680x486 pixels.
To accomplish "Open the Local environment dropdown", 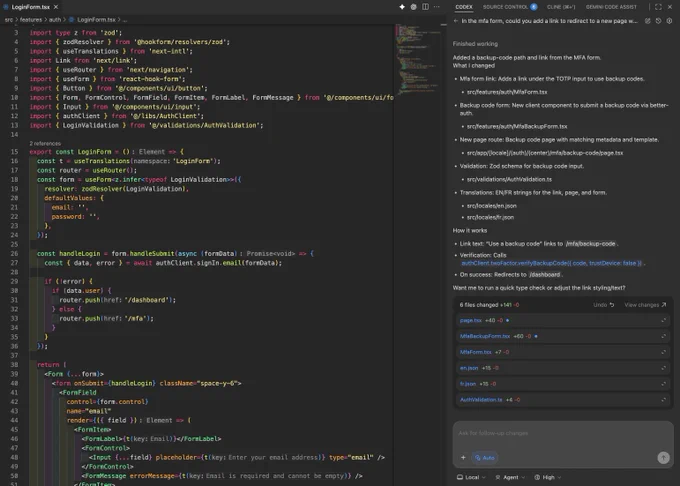I will point(471,477).
